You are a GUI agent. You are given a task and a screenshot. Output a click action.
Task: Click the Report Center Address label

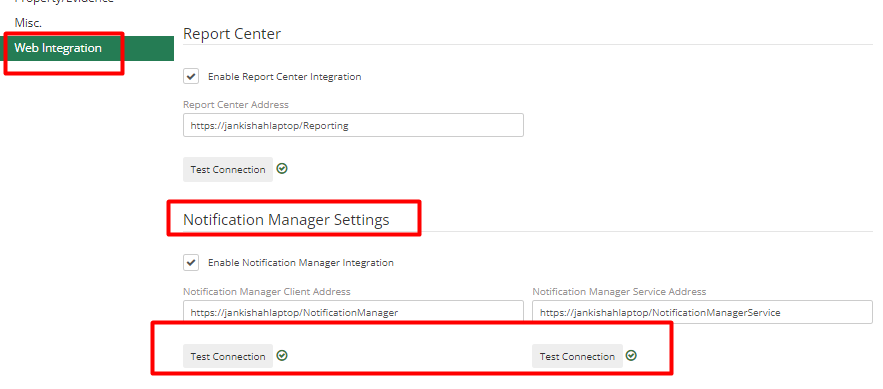pos(236,105)
